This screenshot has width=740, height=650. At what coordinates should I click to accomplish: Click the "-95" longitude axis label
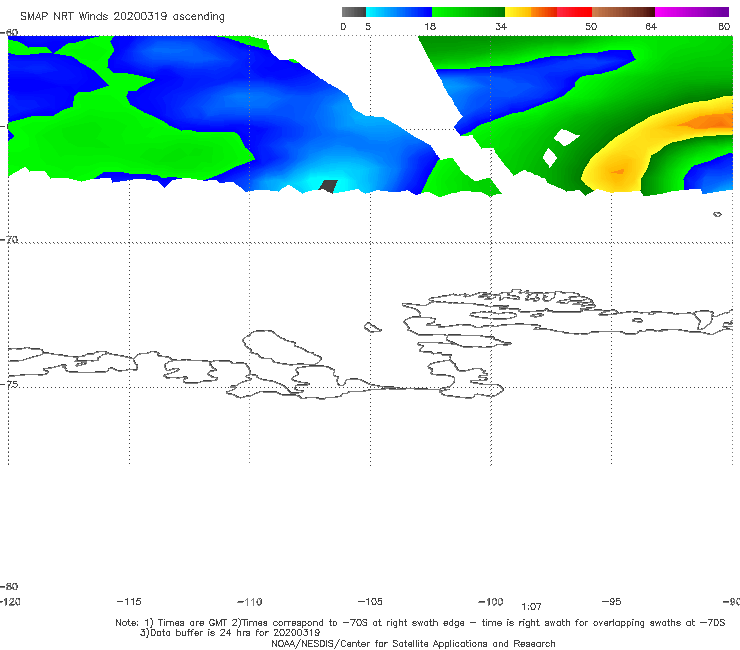click(x=612, y=601)
